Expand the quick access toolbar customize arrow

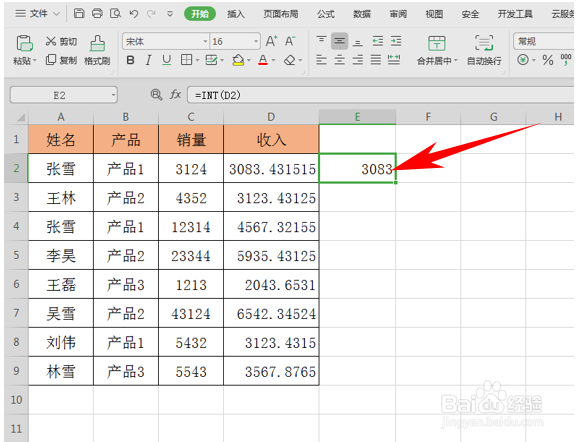point(170,14)
